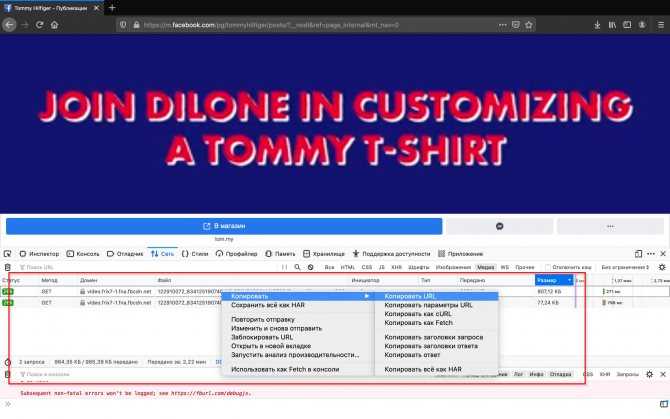Toggle the HTML network filter
Image resolution: width=670 pixels, height=419 pixels.
click(347, 267)
